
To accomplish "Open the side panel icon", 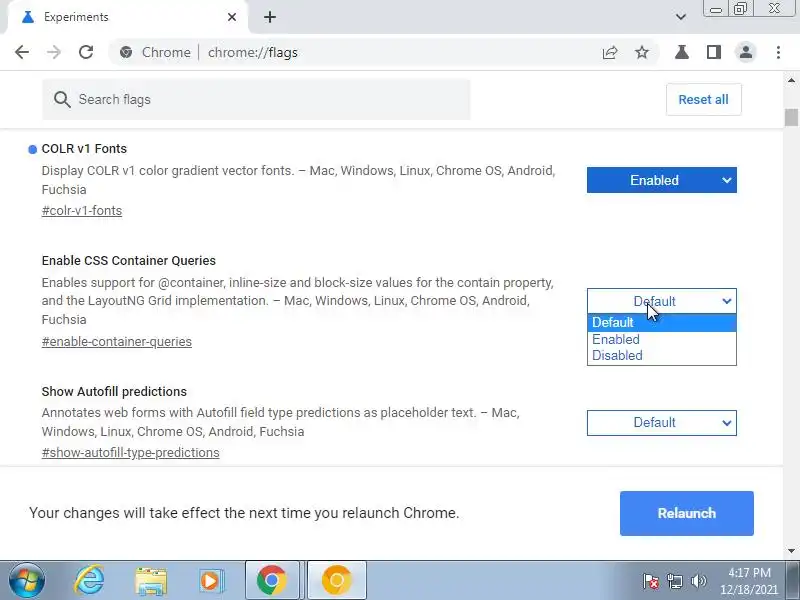I will point(714,52).
